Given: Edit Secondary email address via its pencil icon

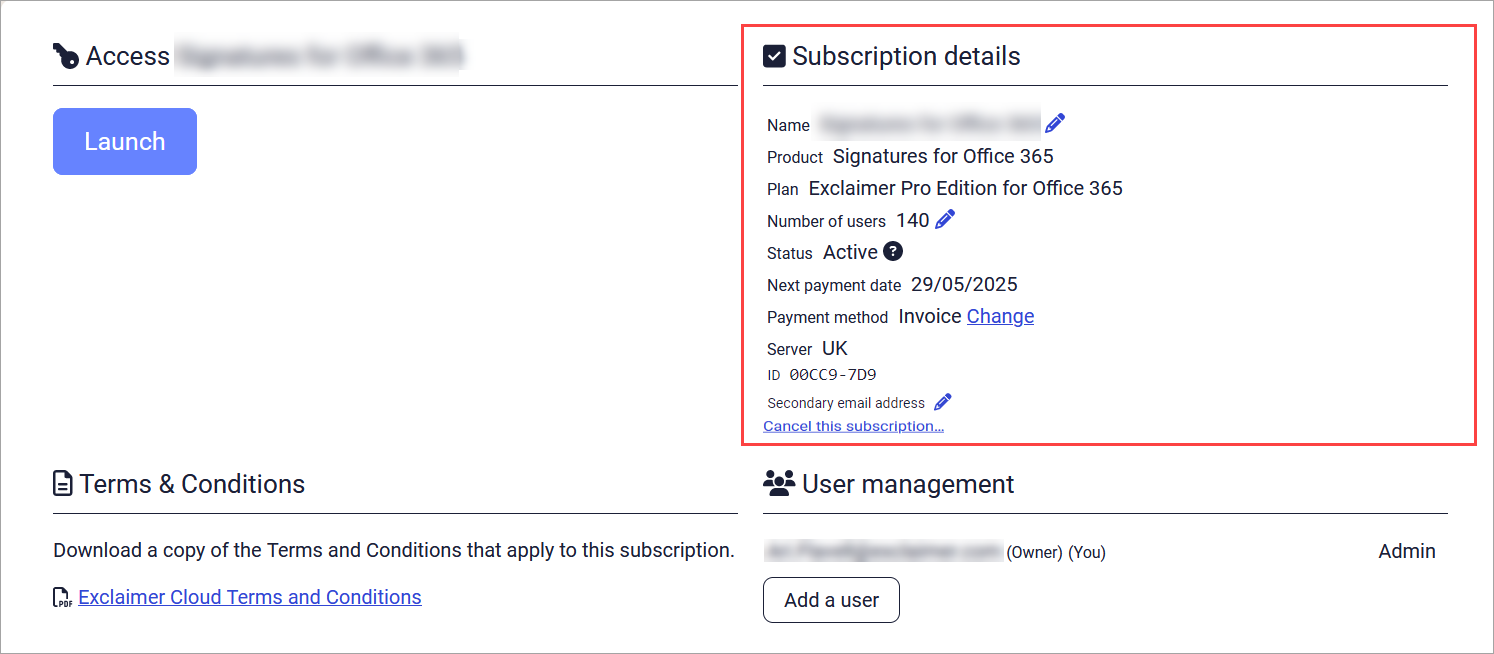Looking at the screenshot, I should point(941,401).
